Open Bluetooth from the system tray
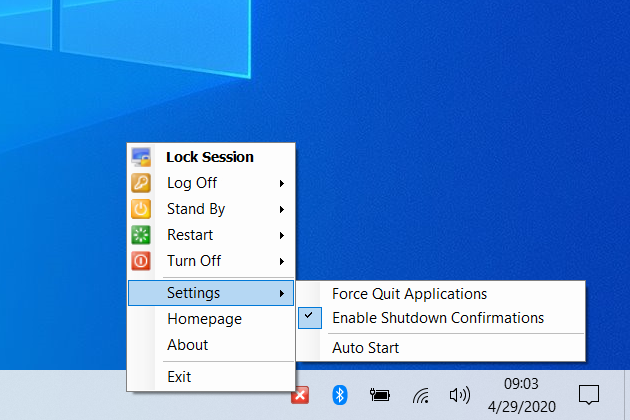 [x=340, y=395]
